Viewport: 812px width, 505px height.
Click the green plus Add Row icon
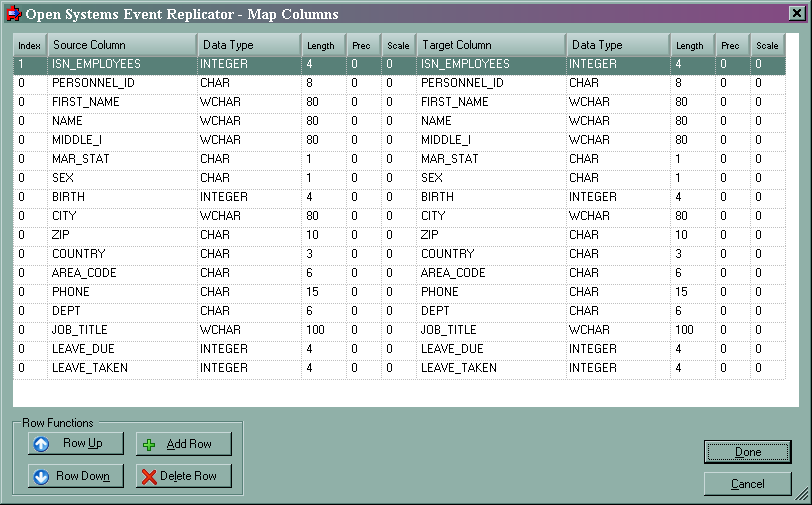pyautogui.click(x=149, y=444)
